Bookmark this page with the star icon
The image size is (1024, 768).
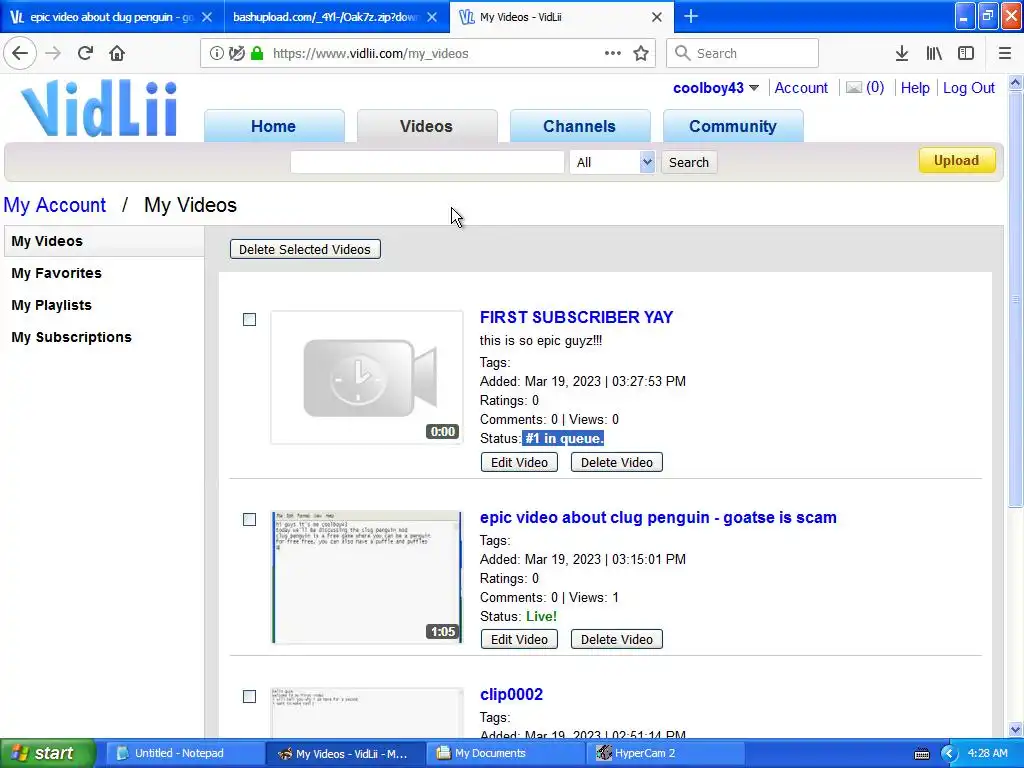[641, 53]
